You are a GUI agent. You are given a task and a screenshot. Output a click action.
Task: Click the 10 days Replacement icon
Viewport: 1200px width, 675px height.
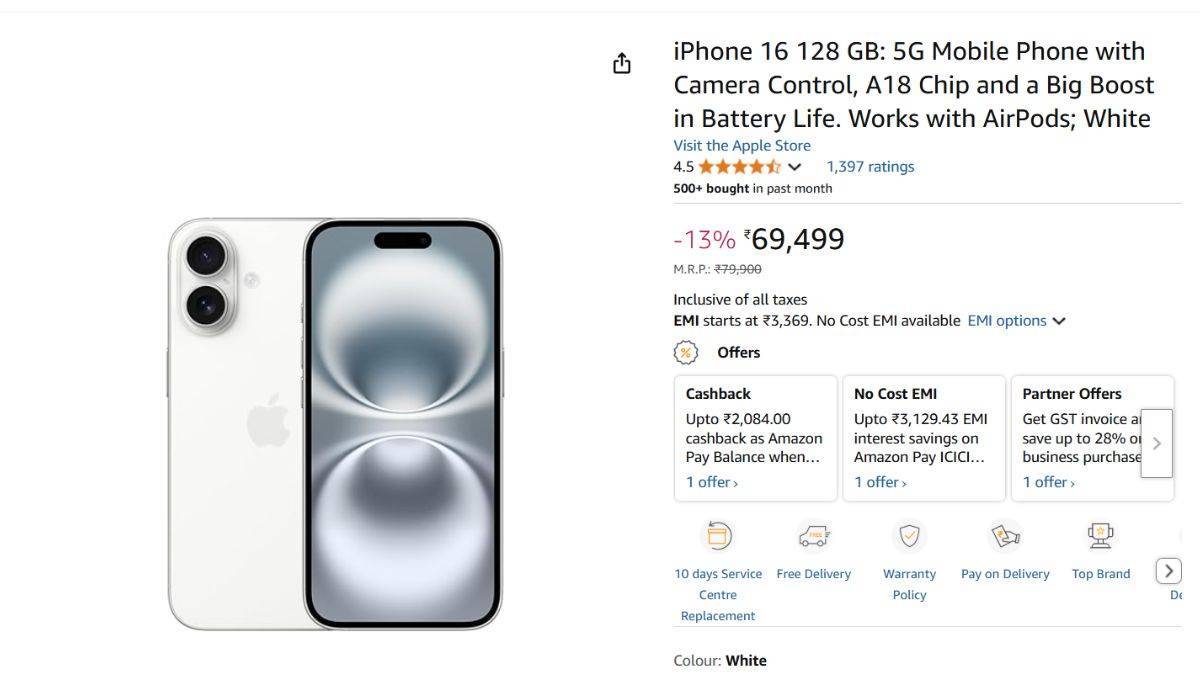(x=717, y=537)
